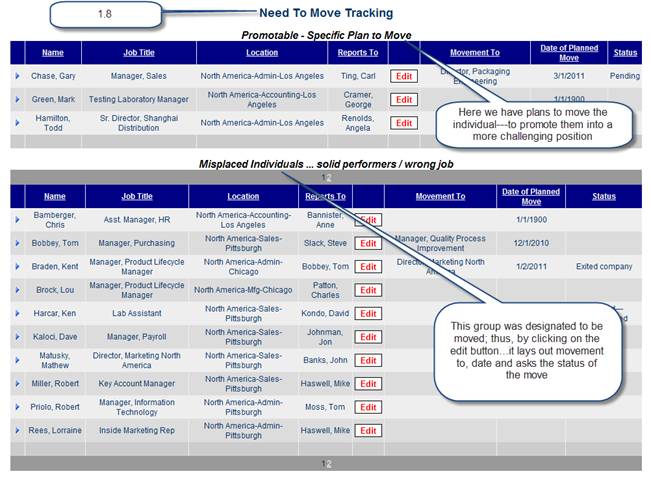Click Edit for Rees, Lorraine
This screenshot has height=478, width=651.
(368, 431)
